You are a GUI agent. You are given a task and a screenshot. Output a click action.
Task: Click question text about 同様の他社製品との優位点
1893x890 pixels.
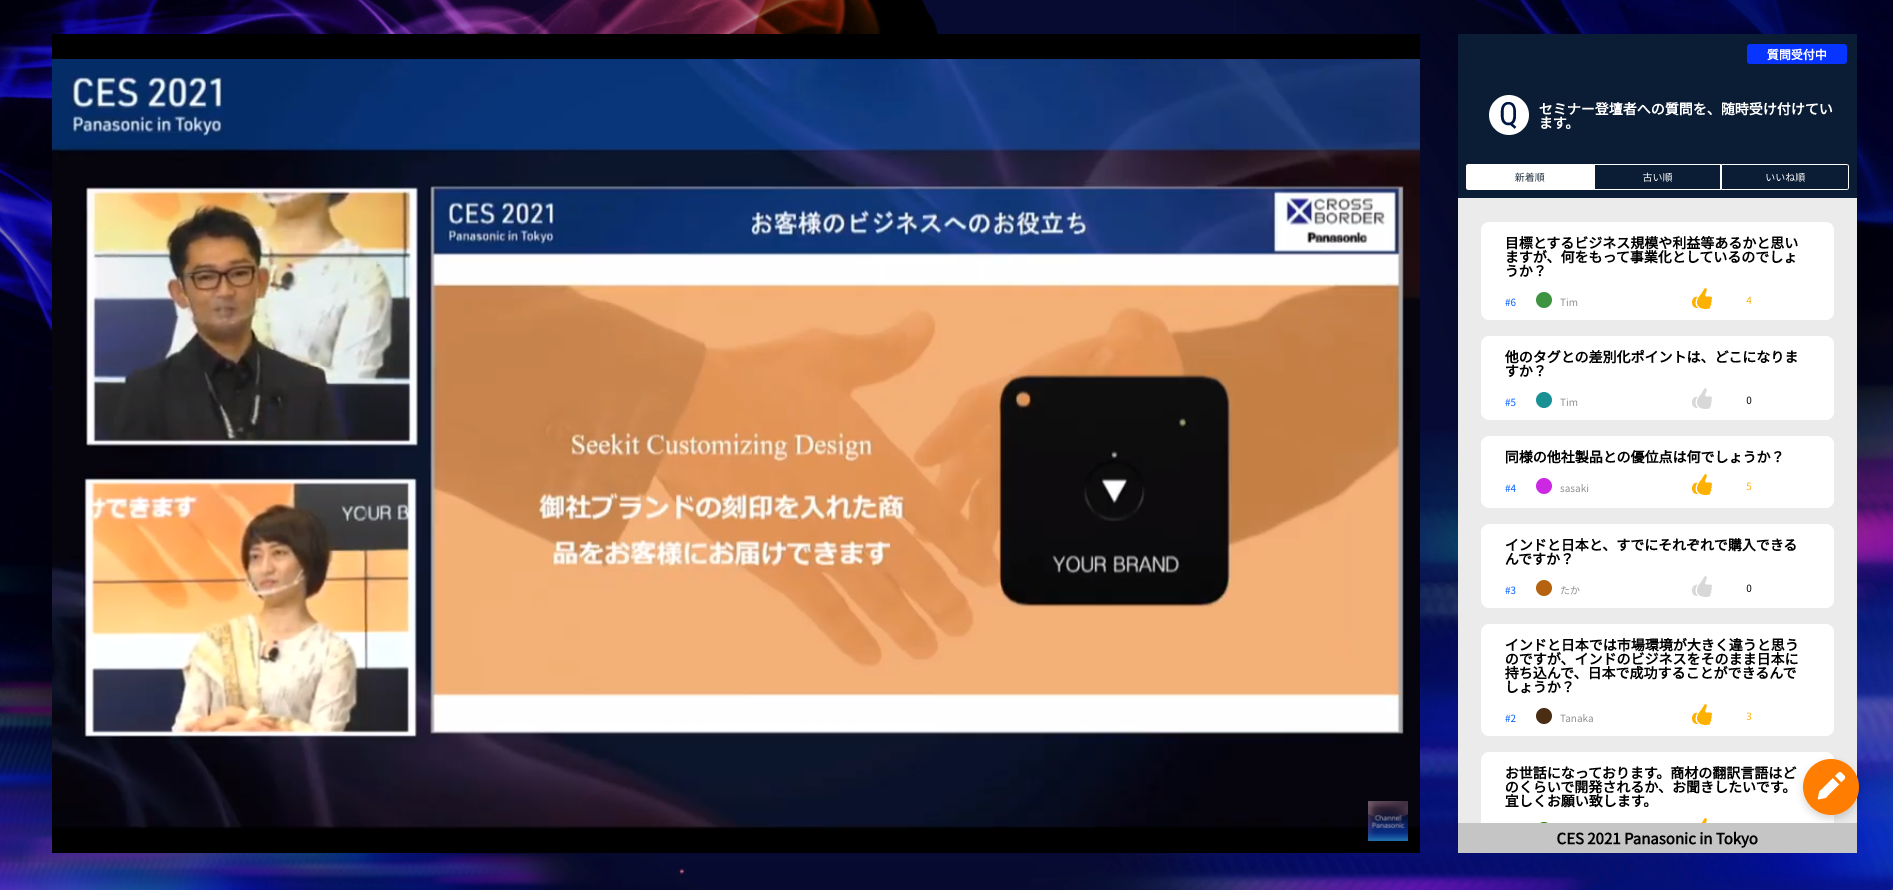(x=1644, y=456)
